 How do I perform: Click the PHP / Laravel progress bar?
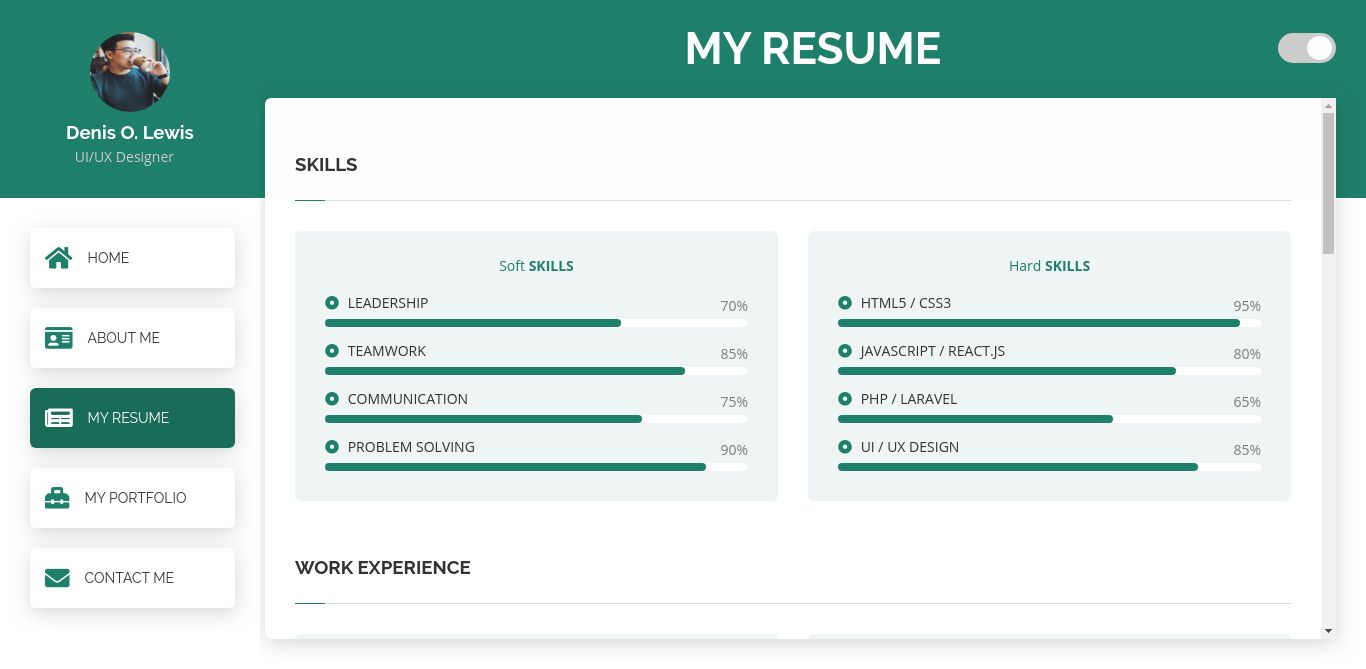pyautogui.click(x=1049, y=419)
